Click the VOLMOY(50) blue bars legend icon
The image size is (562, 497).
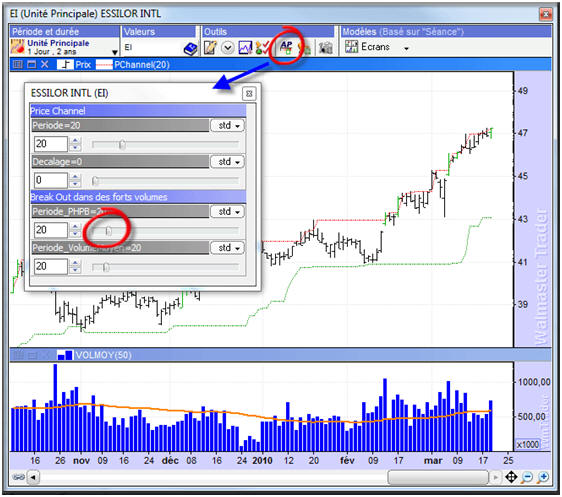pyautogui.click(x=65, y=355)
